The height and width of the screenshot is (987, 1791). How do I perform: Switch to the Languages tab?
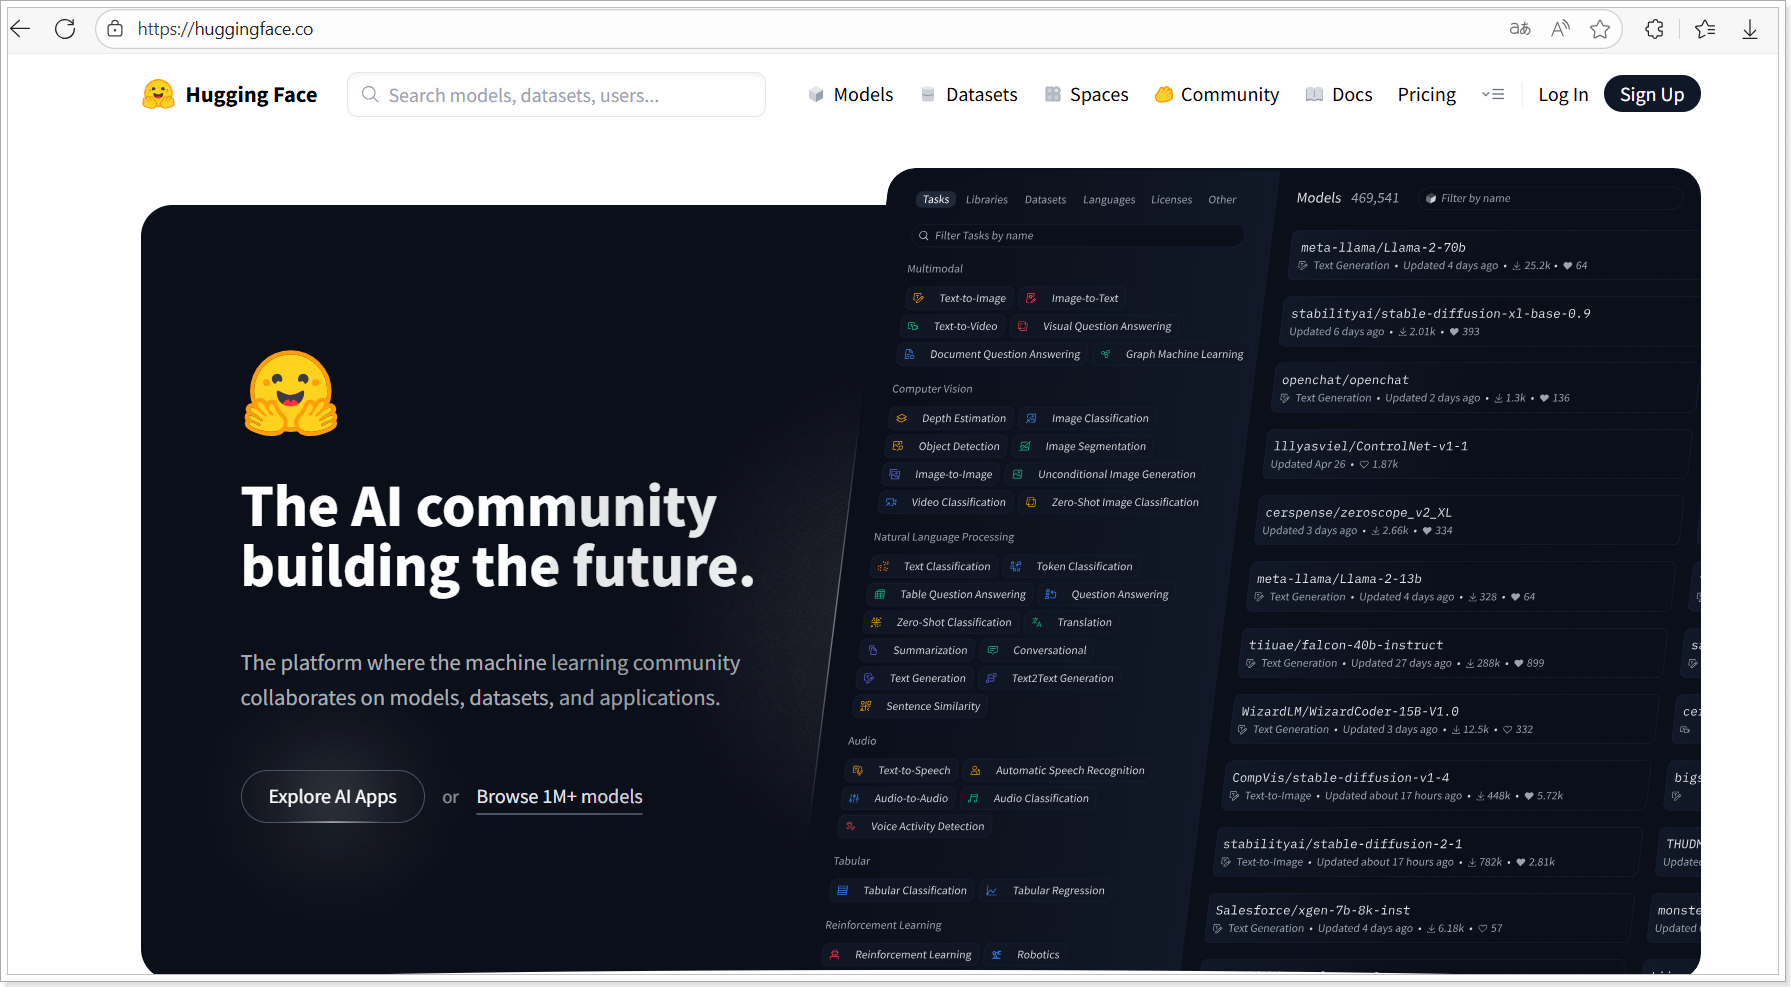[x=1109, y=199]
